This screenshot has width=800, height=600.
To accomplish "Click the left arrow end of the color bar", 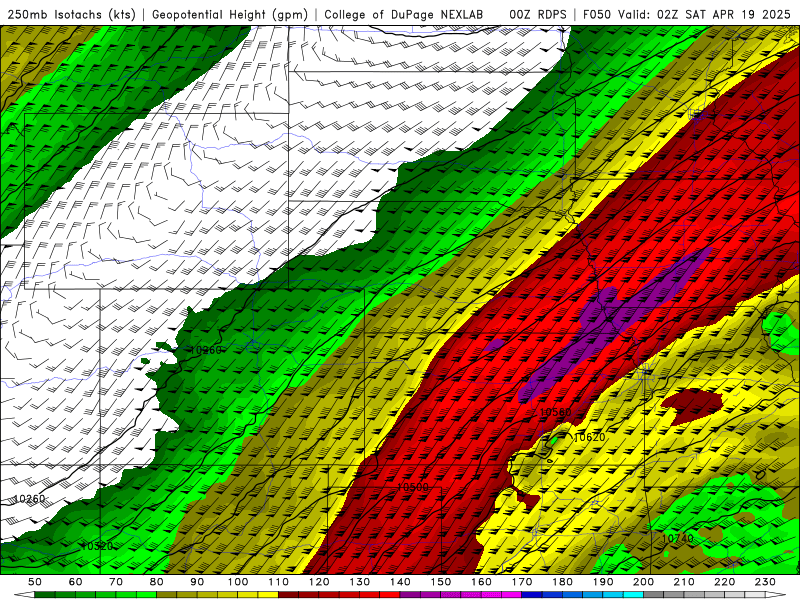I will [24, 595].
